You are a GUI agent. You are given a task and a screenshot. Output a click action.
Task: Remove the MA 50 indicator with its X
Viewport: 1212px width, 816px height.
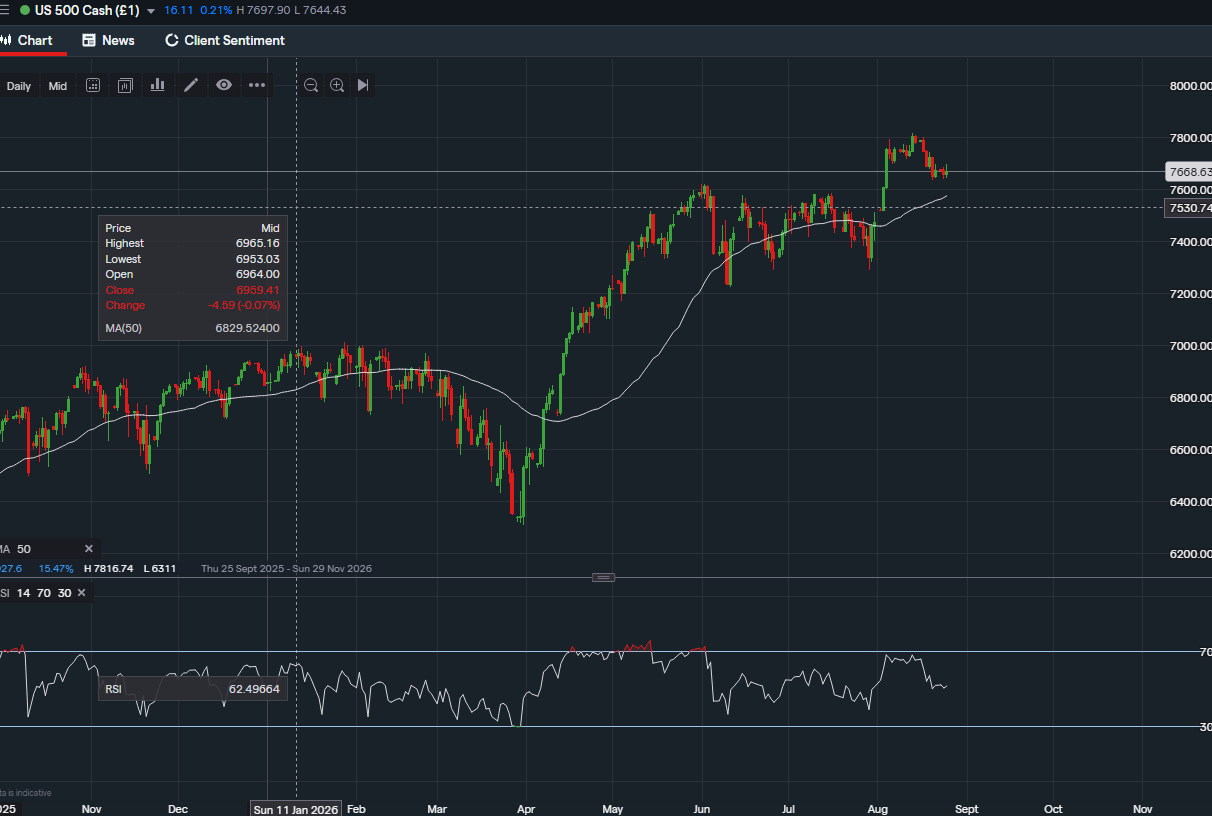click(x=88, y=549)
